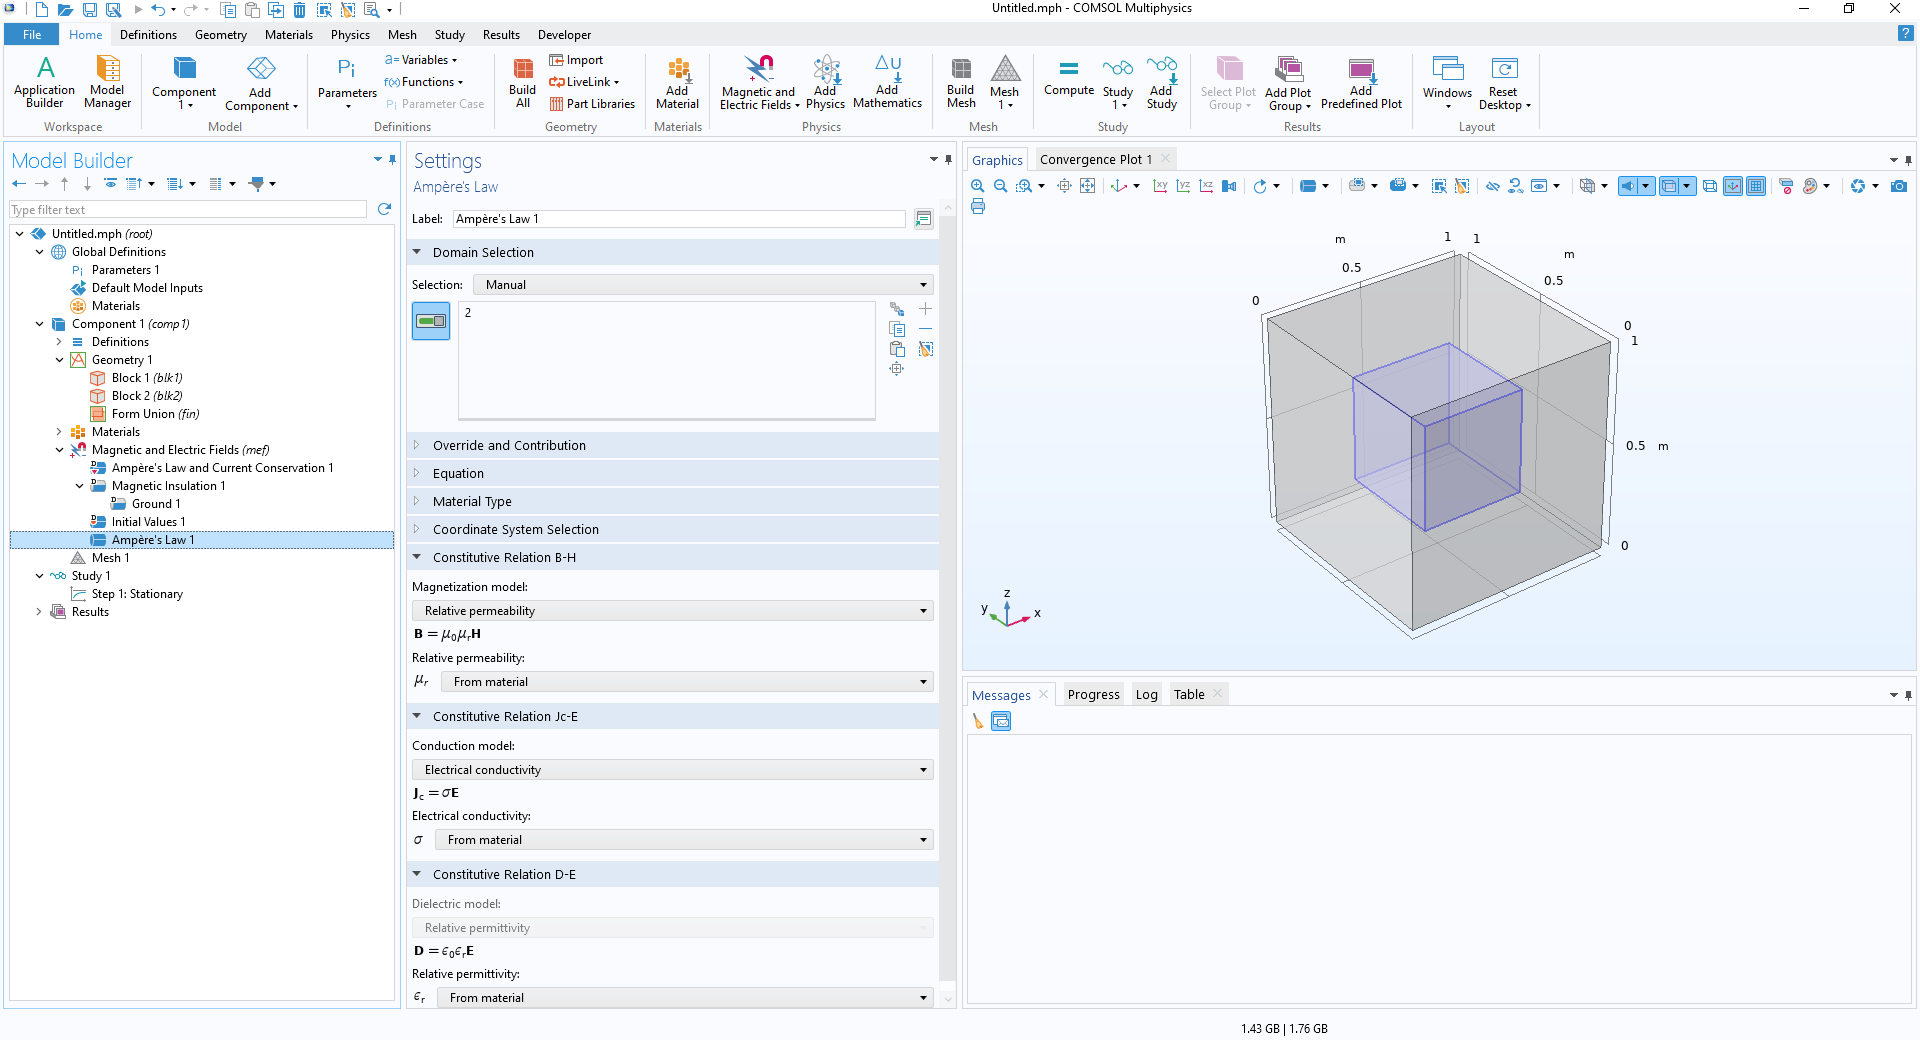Click the Label text field

click(678, 219)
